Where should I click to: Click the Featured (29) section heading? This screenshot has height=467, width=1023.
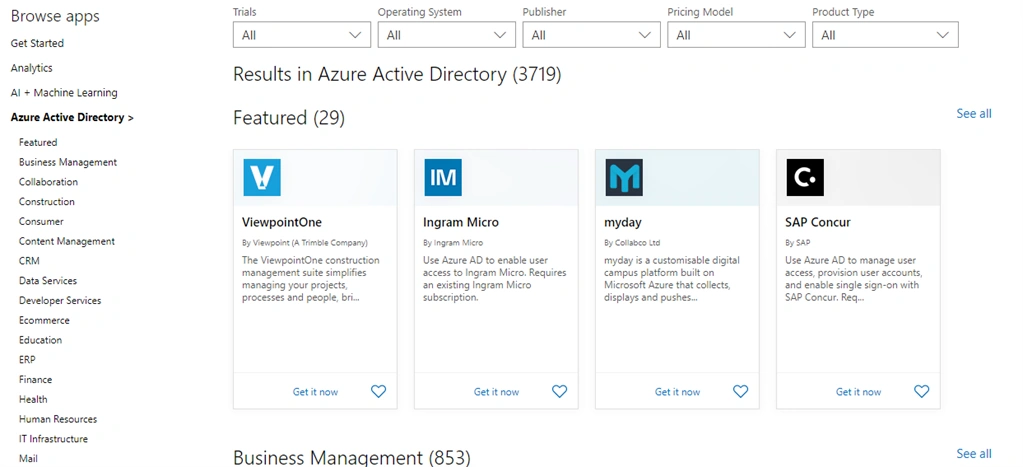tap(289, 118)
